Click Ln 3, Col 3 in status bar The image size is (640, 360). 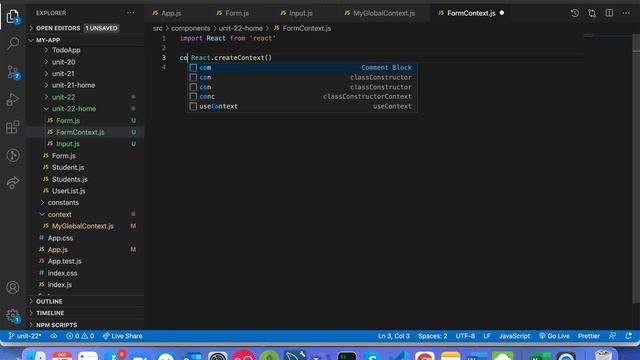tap(393, 336)
